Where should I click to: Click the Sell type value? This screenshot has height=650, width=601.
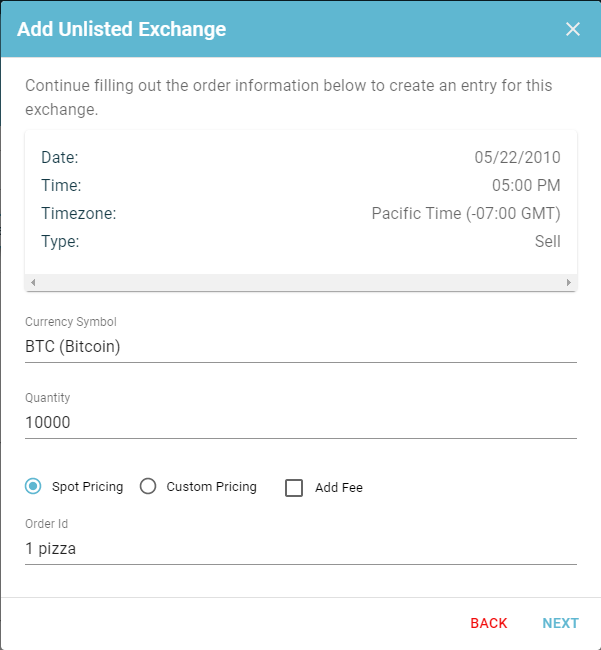click(x=548, y=241)
